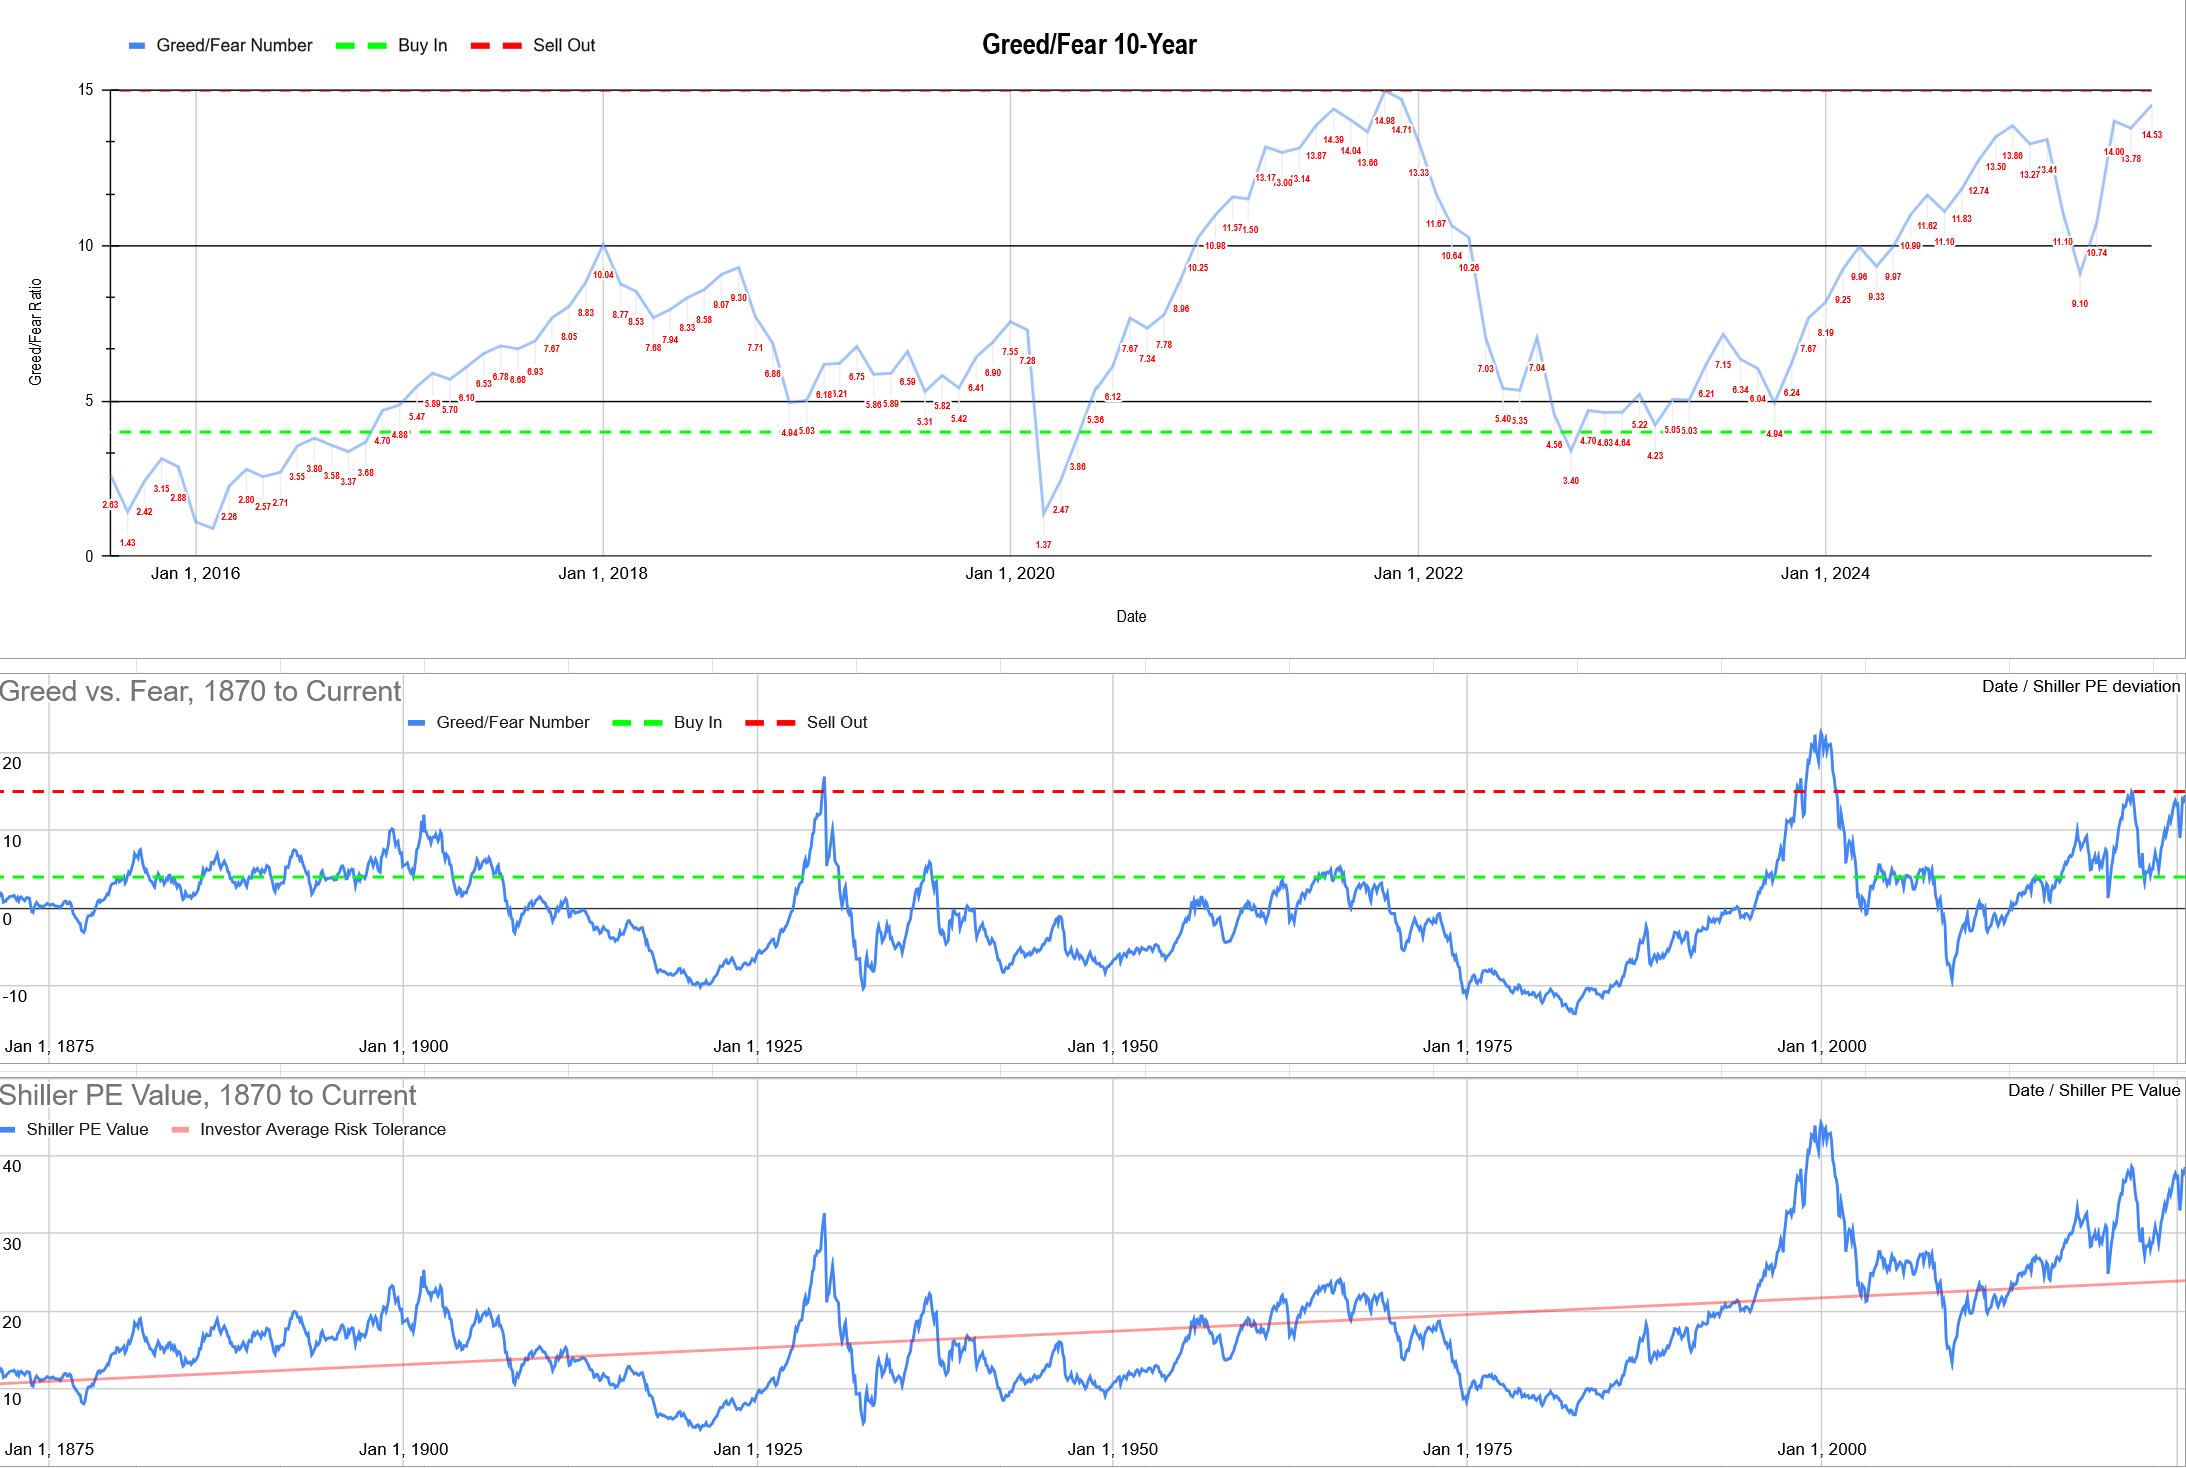Select the 14.53 latest data label
Image resolution: width=2186 pixels, height=1468 pixels.
(x=2152, y=135)
